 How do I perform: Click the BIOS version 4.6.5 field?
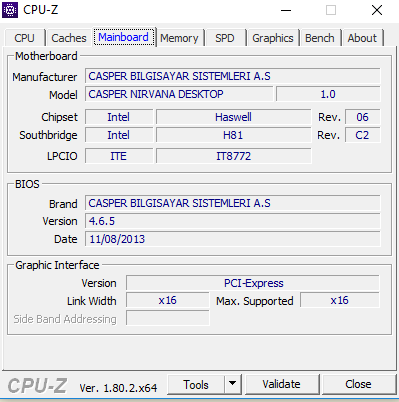tap(232, 221)
